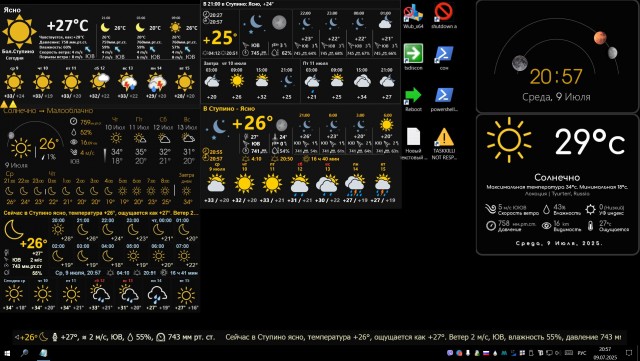Click the humidity drop icon beside 43%

[547, 209]
